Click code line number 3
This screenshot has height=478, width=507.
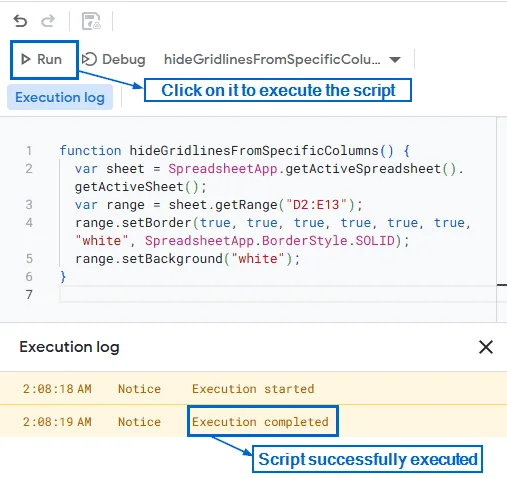(x=29, y=205)
